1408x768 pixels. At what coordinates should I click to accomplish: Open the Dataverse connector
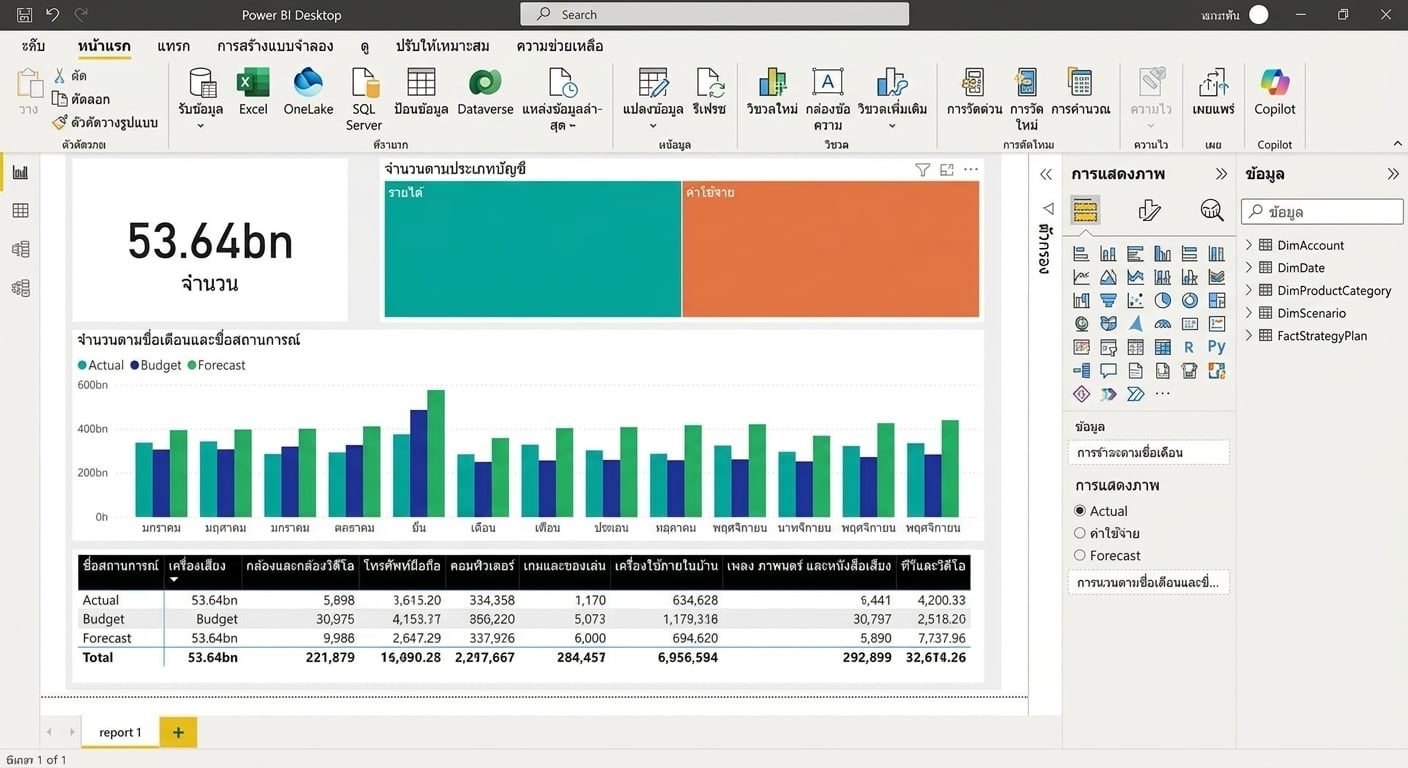click(x=485, y=92)
